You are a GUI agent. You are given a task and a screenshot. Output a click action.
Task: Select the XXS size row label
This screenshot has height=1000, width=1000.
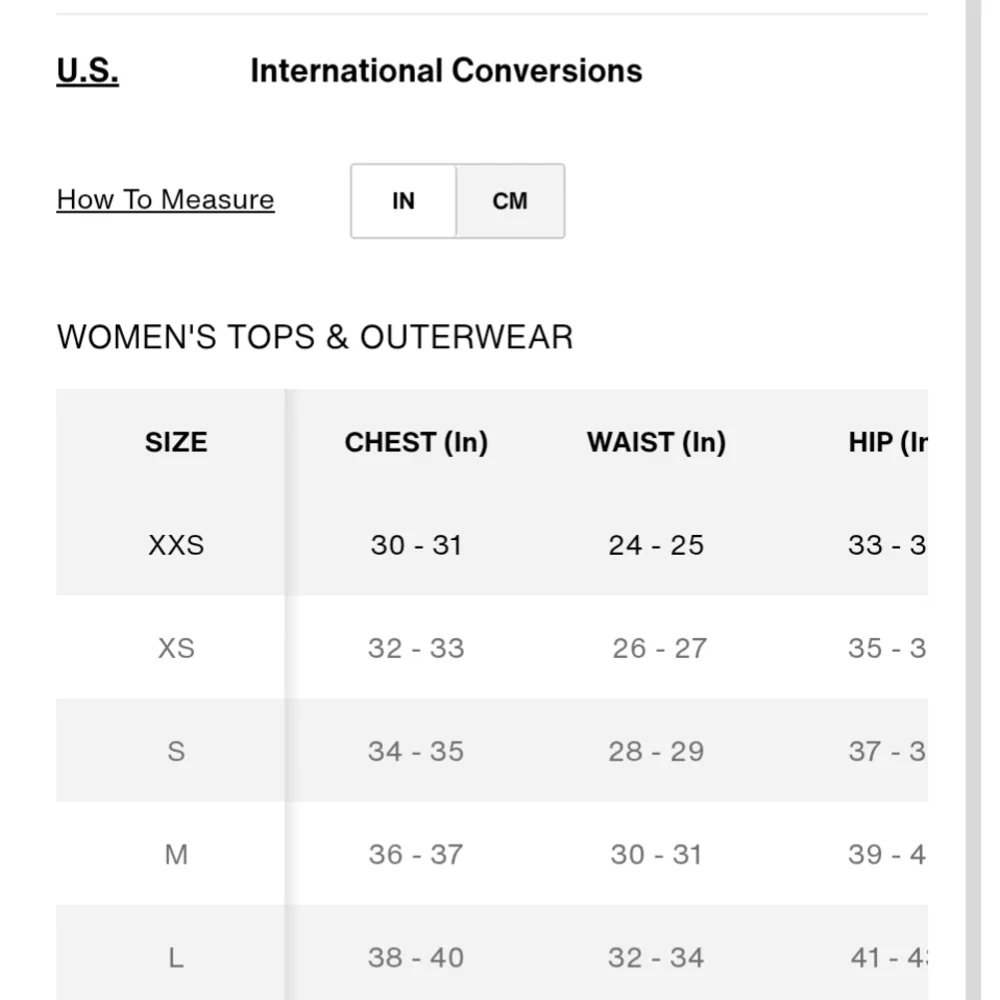click(176, 545)
